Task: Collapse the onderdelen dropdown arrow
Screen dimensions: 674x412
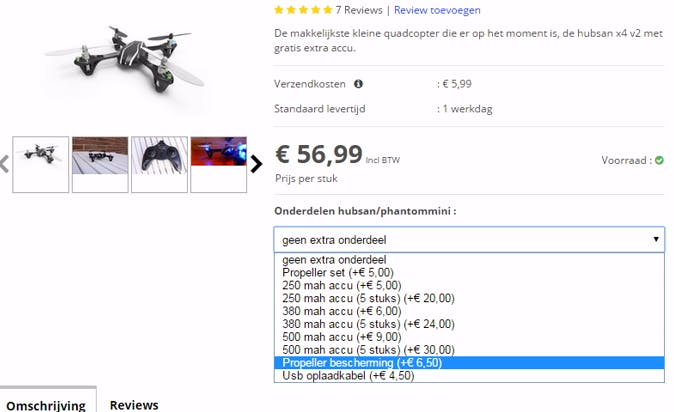Action: [x=656, y=239]
